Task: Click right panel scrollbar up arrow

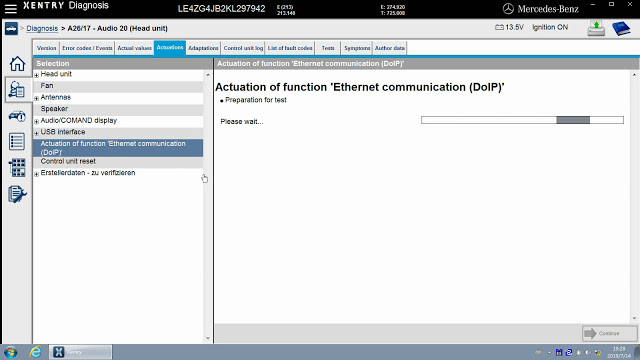Action: pyautogui.click(x=634, y=75)
